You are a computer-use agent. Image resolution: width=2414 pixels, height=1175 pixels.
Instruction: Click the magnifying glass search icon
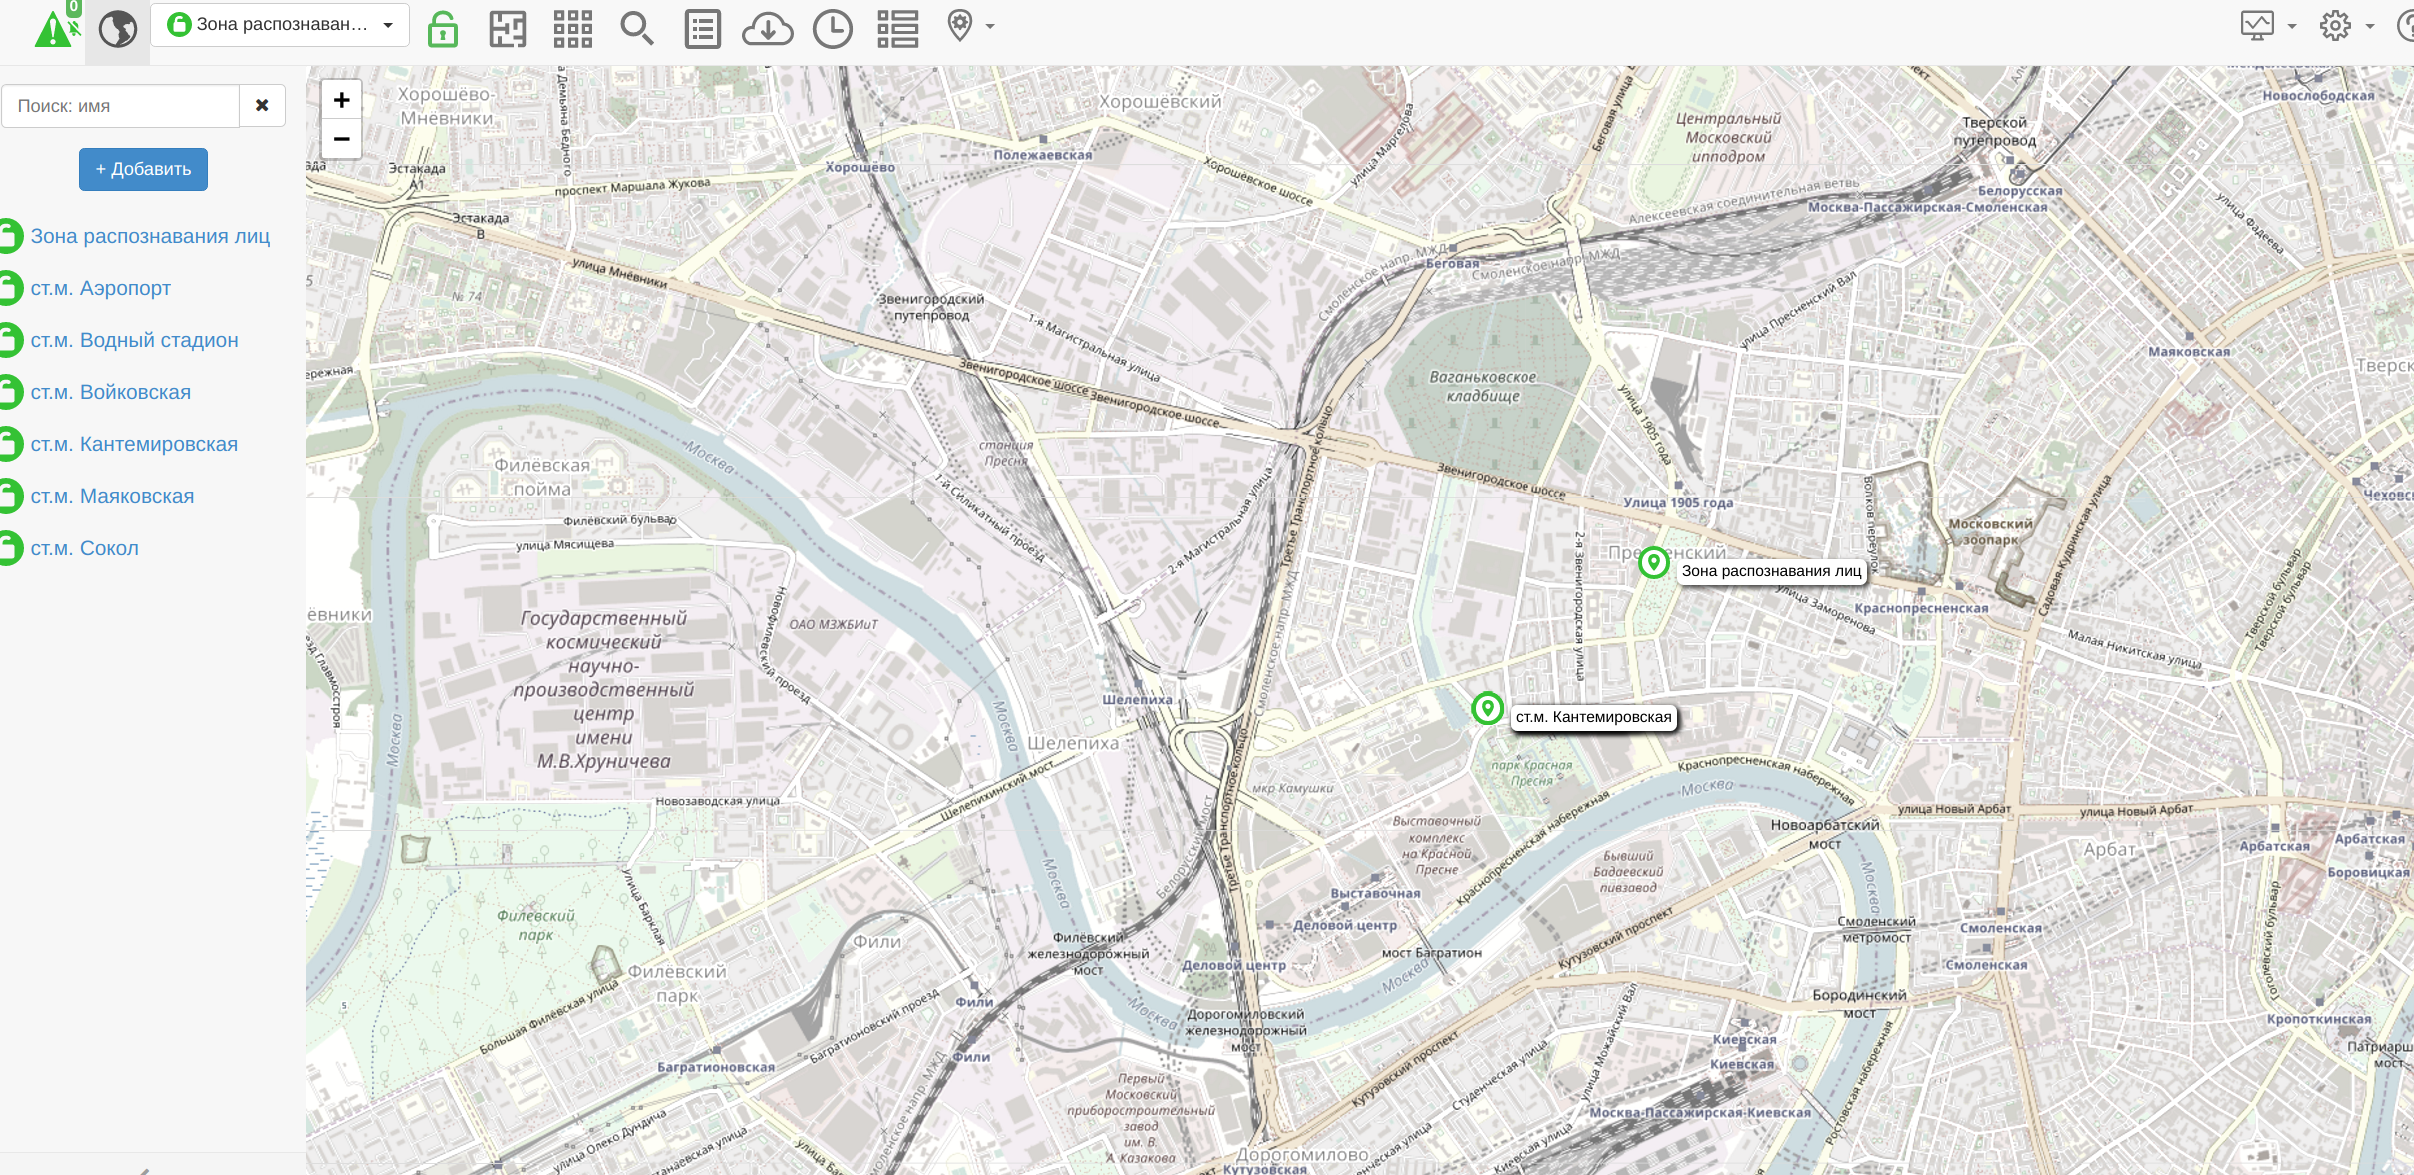coord(637,29)
